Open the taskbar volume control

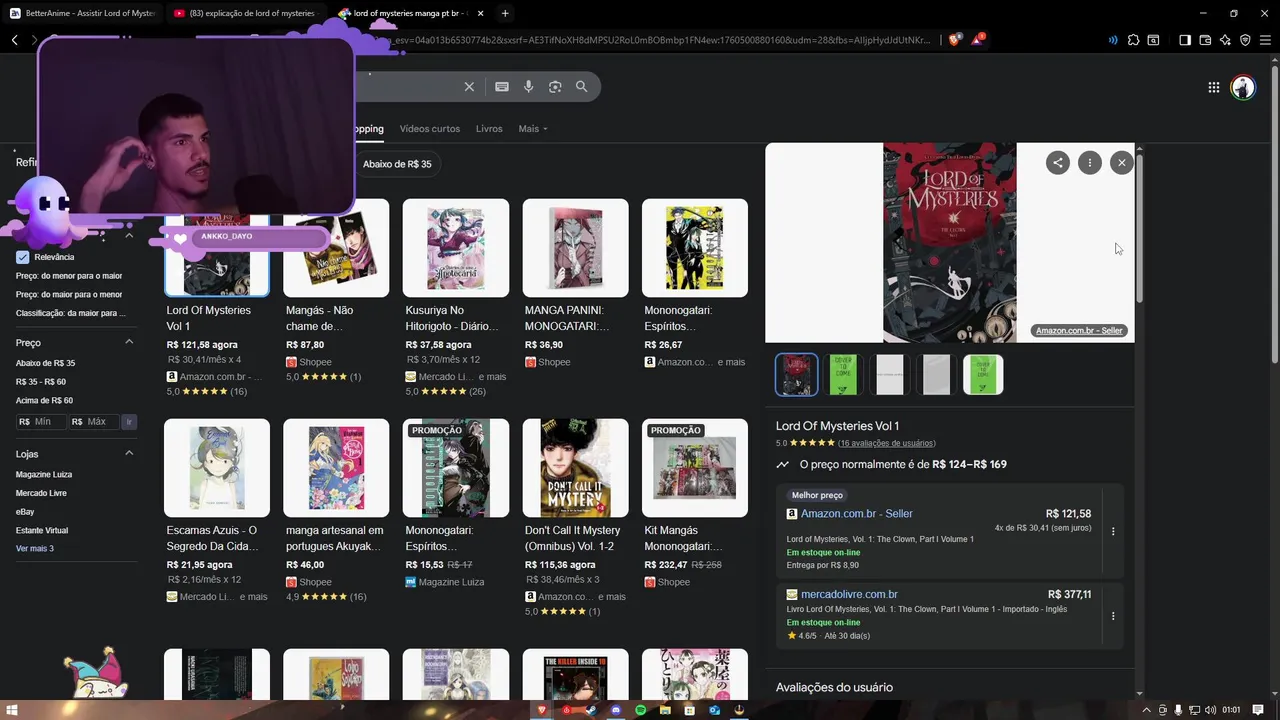(1211, 710)
